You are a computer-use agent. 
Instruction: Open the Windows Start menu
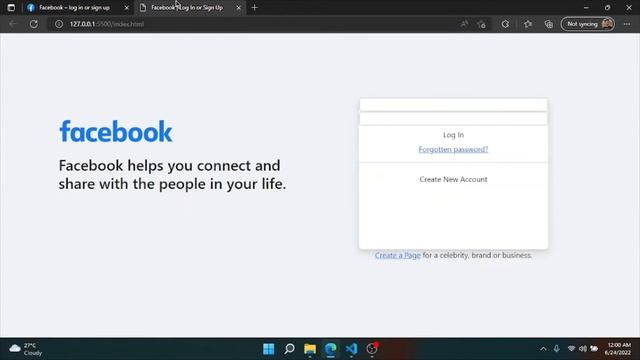[269, 349]
